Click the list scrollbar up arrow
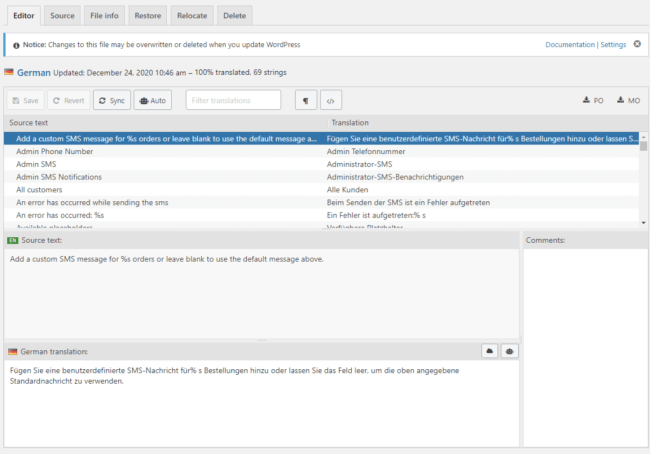 [643, 136]
